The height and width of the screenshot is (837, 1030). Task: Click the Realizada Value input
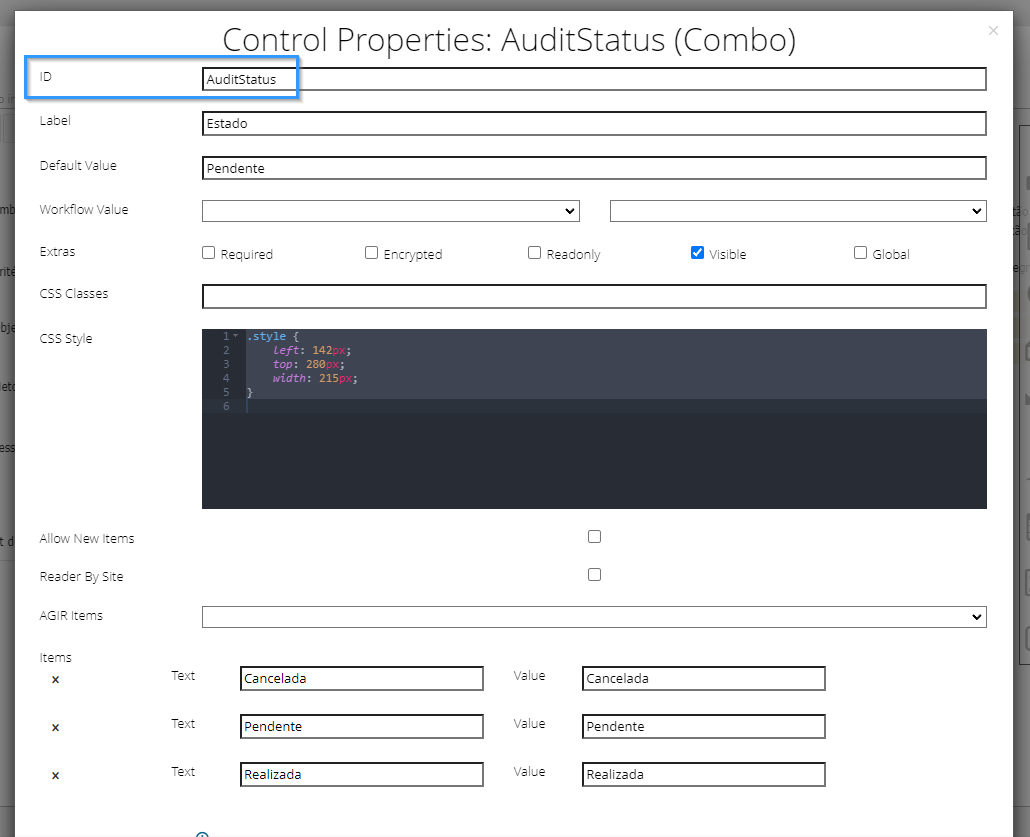704,775
